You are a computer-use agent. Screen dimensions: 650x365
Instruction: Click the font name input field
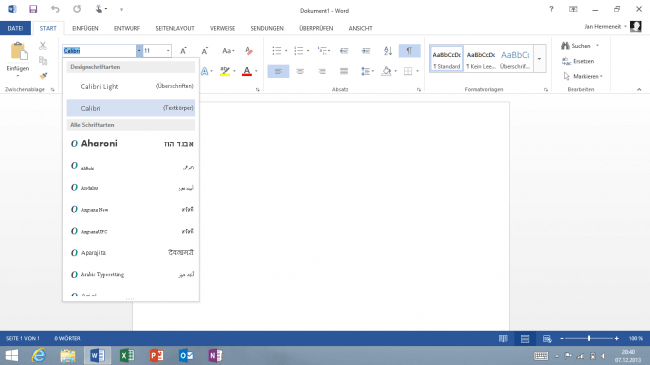99,51
